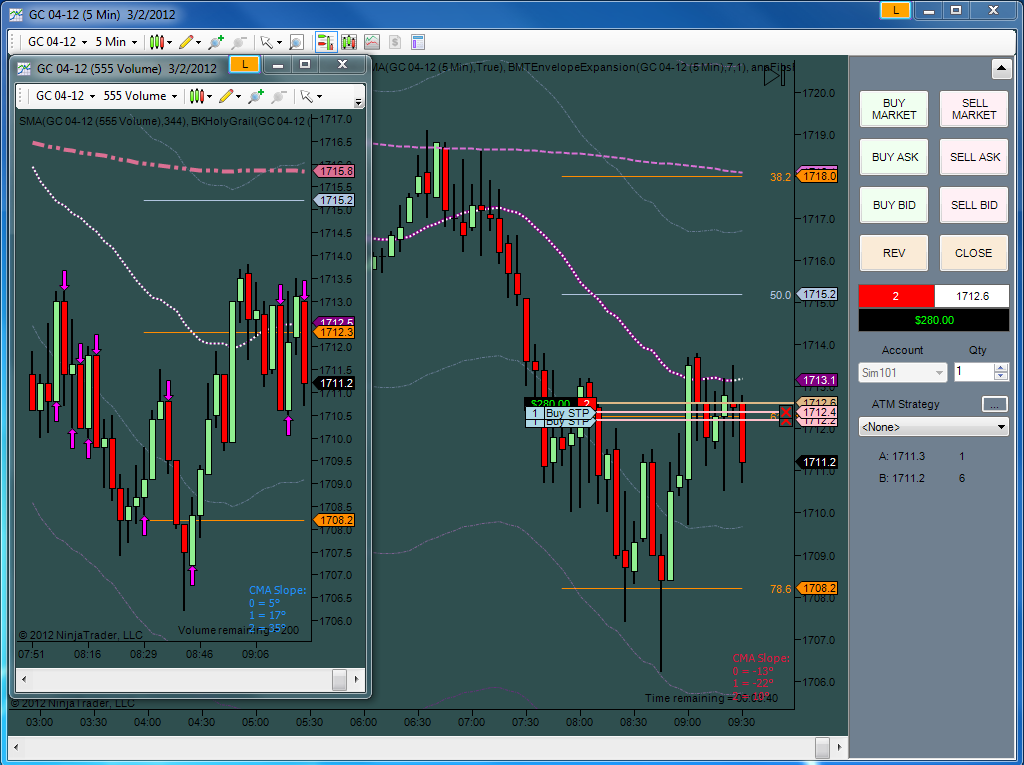Open Data Series icon in main toolbar
Viewport: 1024px width, 765px height.
coord(349,42)
